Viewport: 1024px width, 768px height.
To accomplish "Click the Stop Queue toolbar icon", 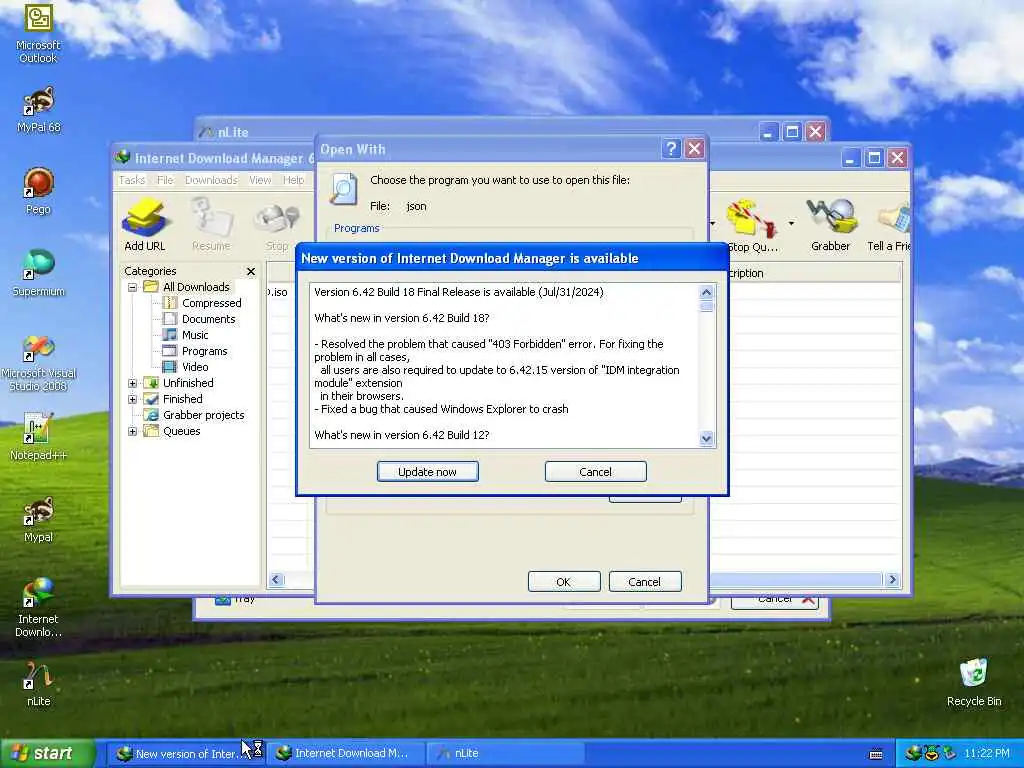I will [x=752, y=225].
